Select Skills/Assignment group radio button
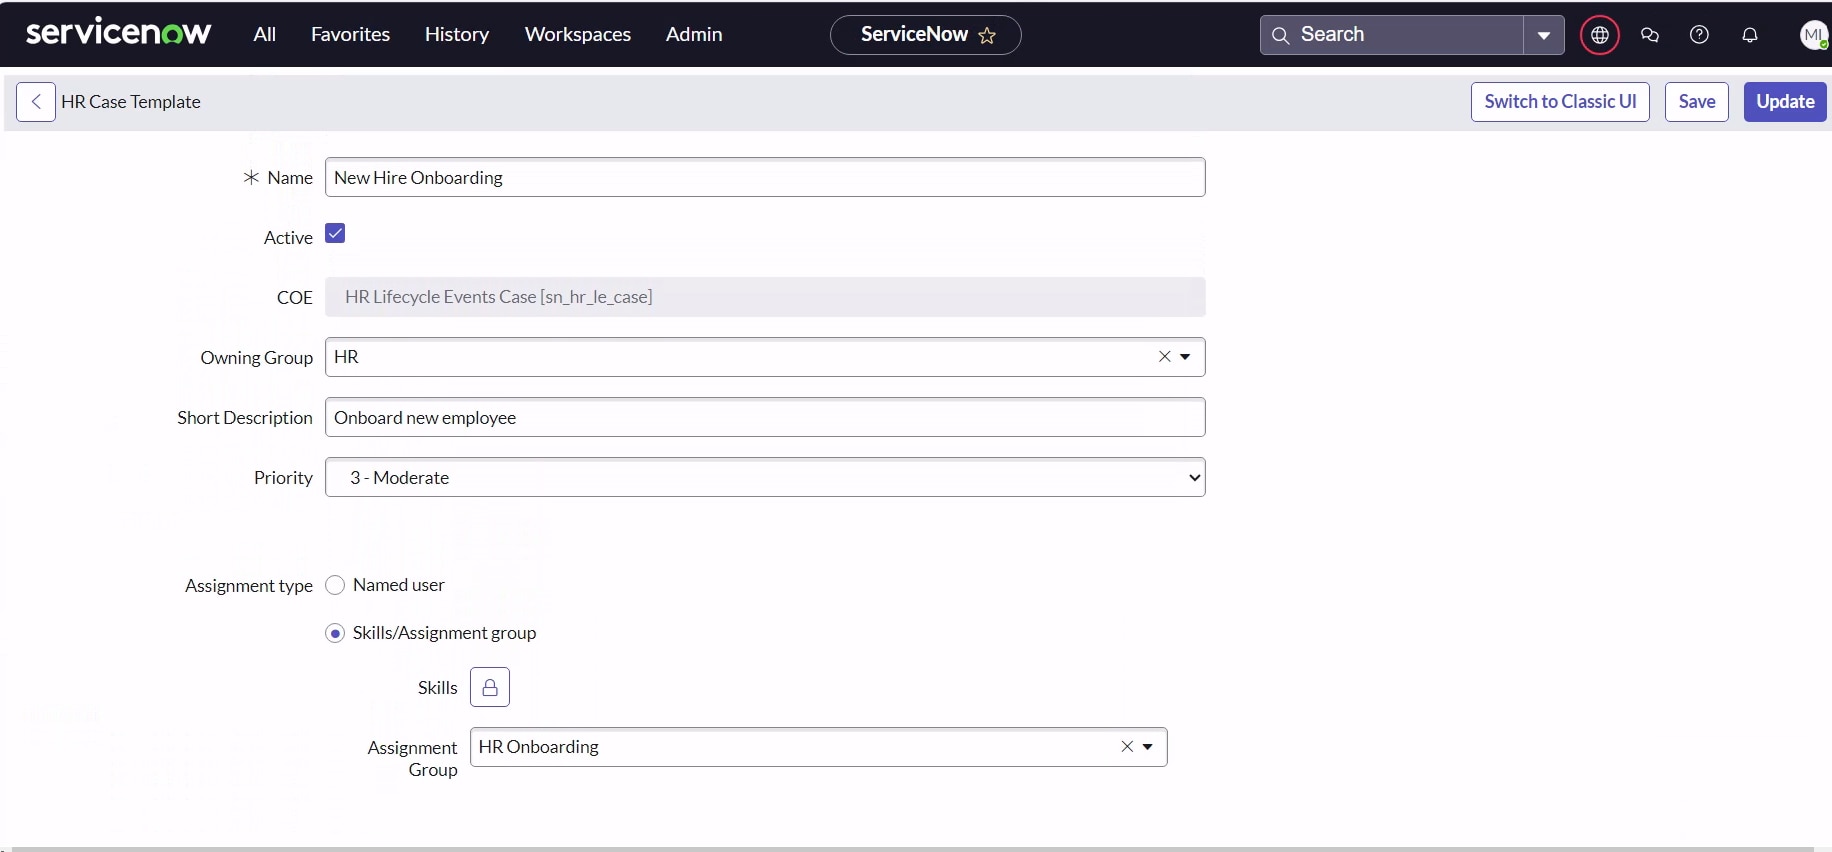The image size is (1832, 852). (335, 633)
